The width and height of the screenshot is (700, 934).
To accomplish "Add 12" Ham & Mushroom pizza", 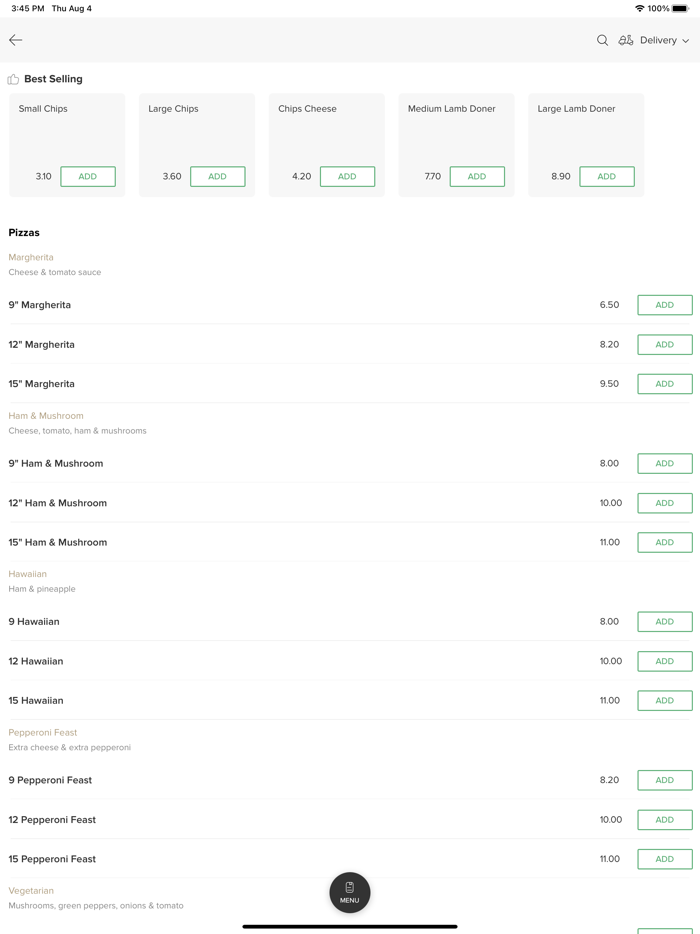I will [x=665, y=503].
